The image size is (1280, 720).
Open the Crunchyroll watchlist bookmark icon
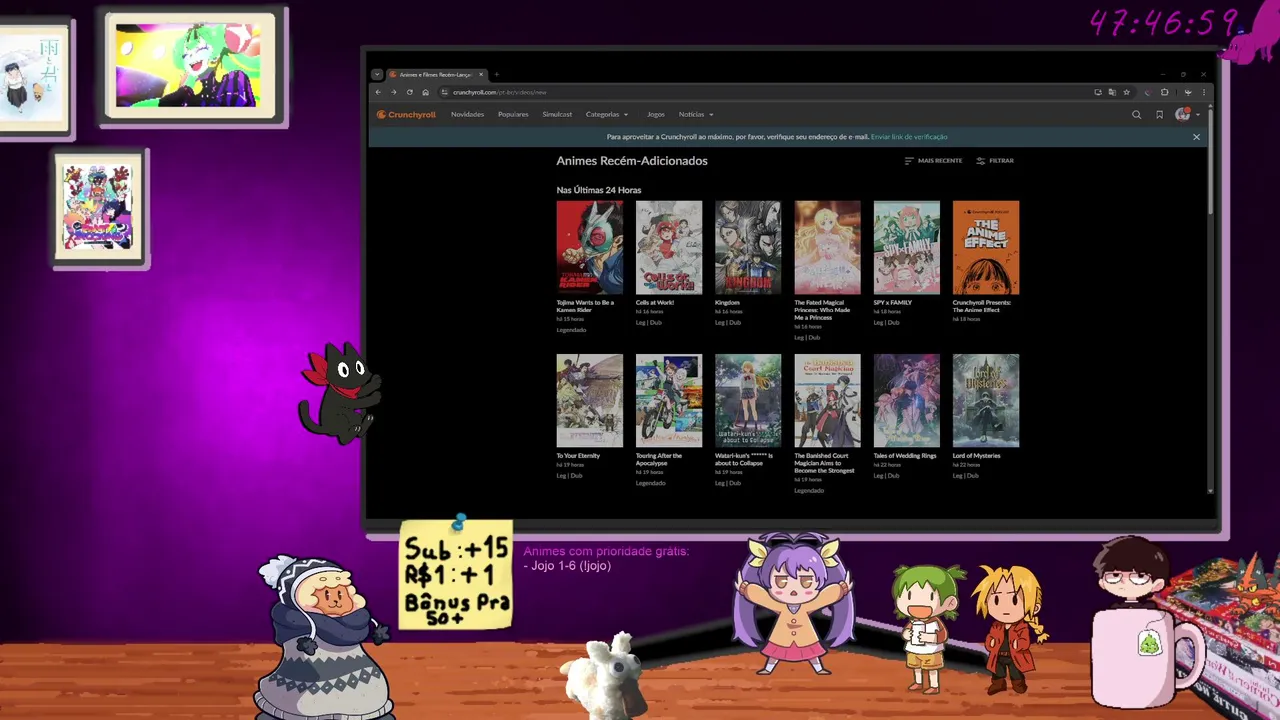pyautogui.click(x=1159, y=115)
